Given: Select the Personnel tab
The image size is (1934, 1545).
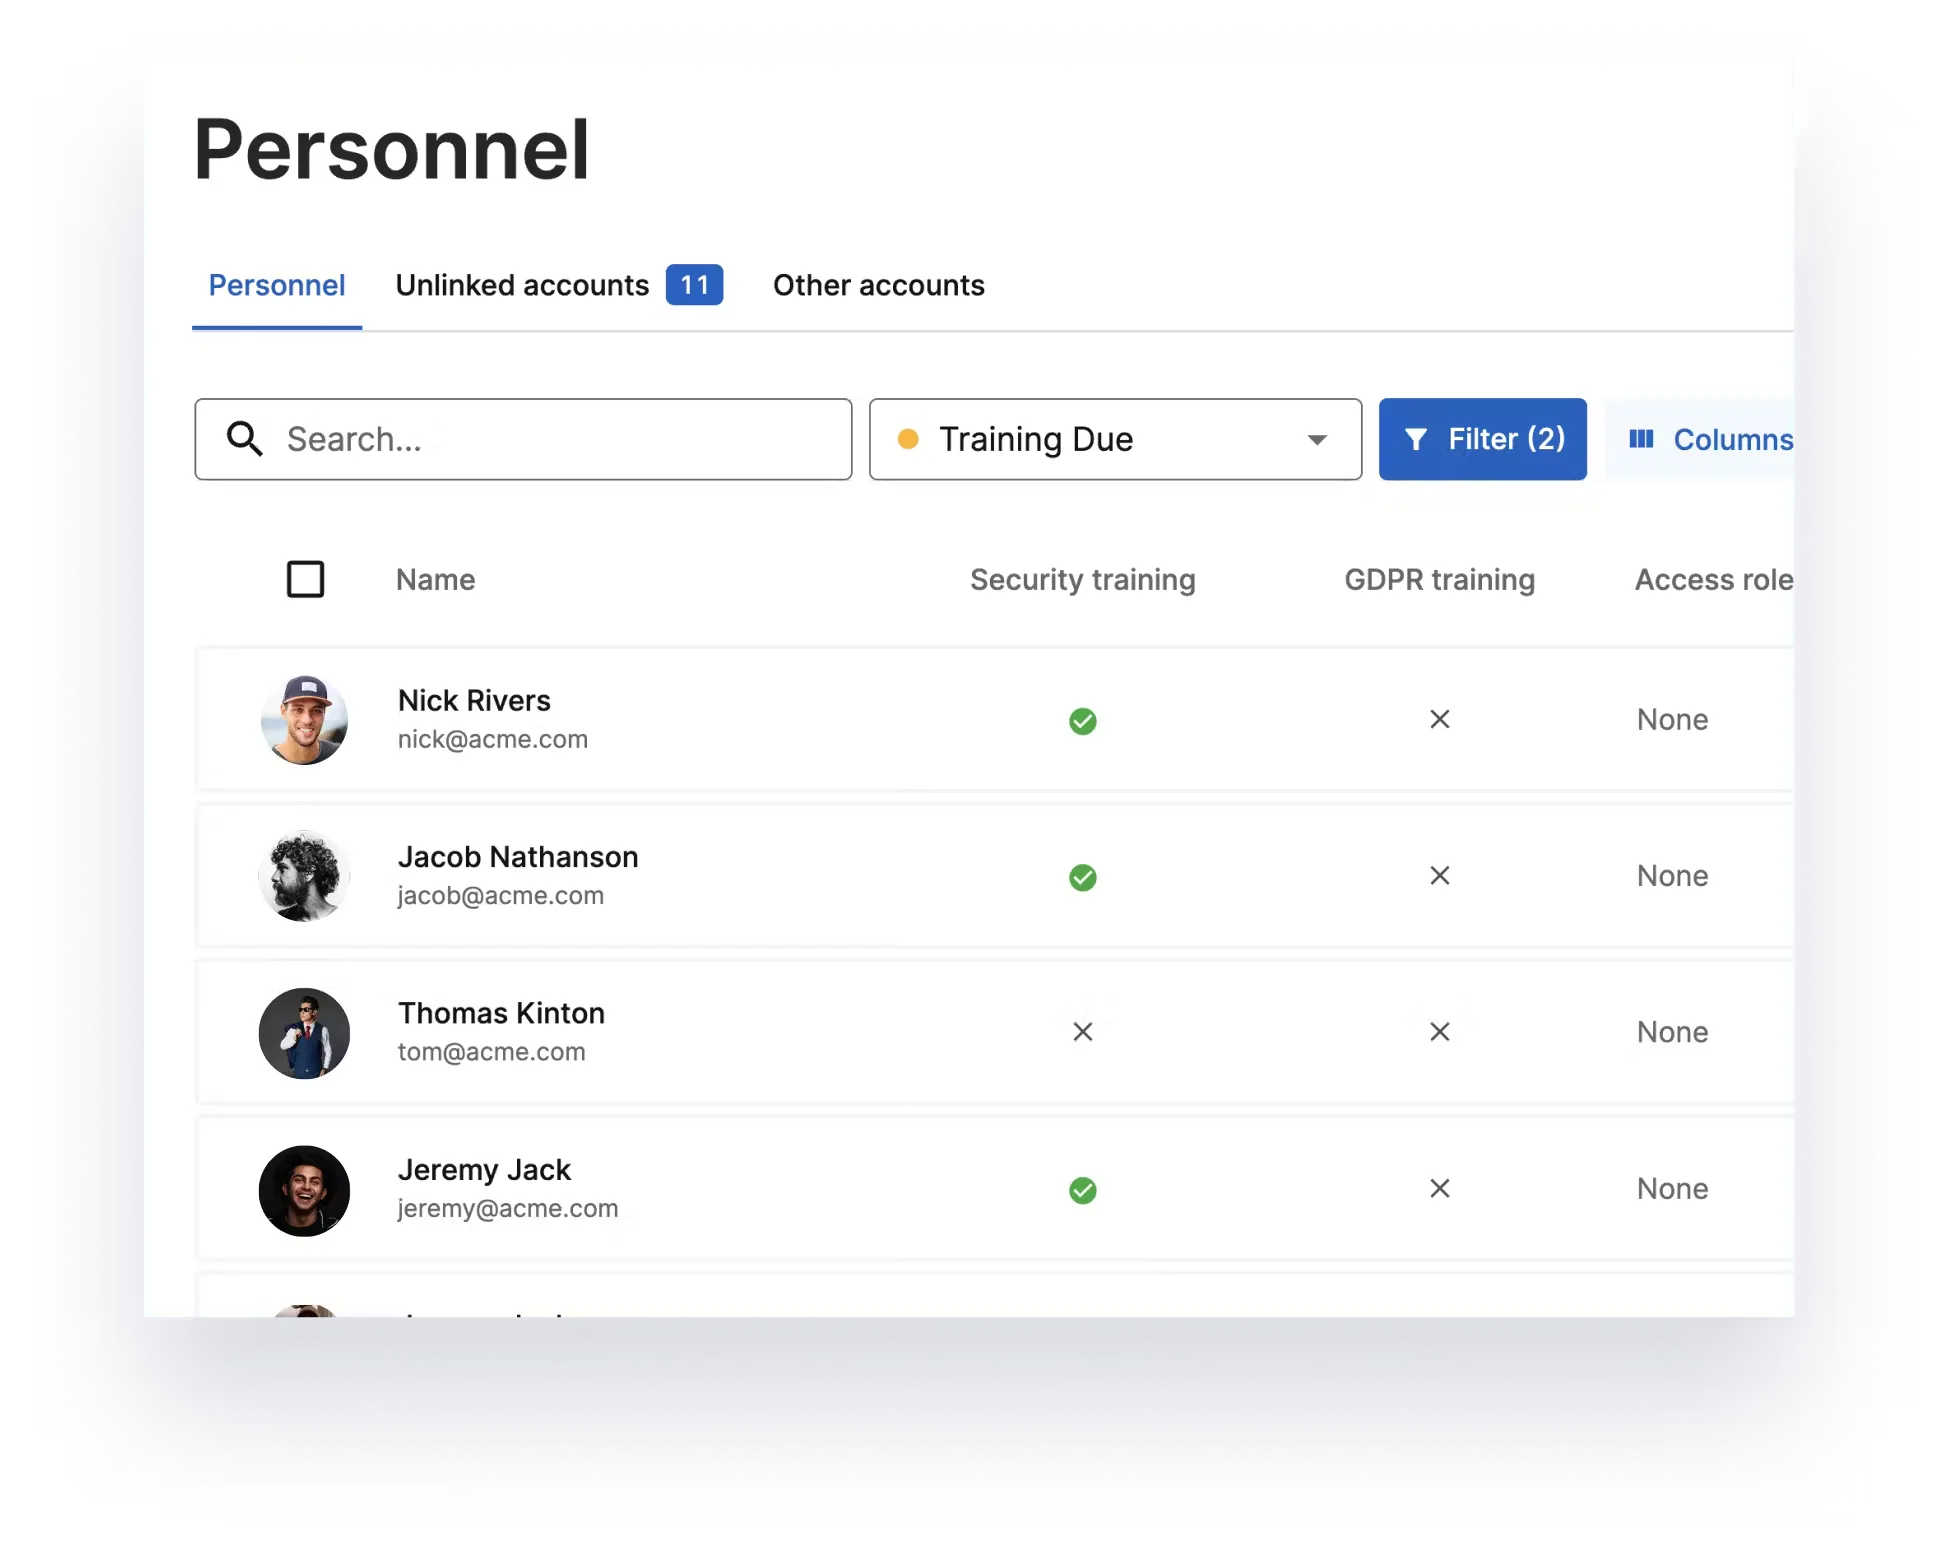Looking at the screenshot, I should [x=277, y=285].
